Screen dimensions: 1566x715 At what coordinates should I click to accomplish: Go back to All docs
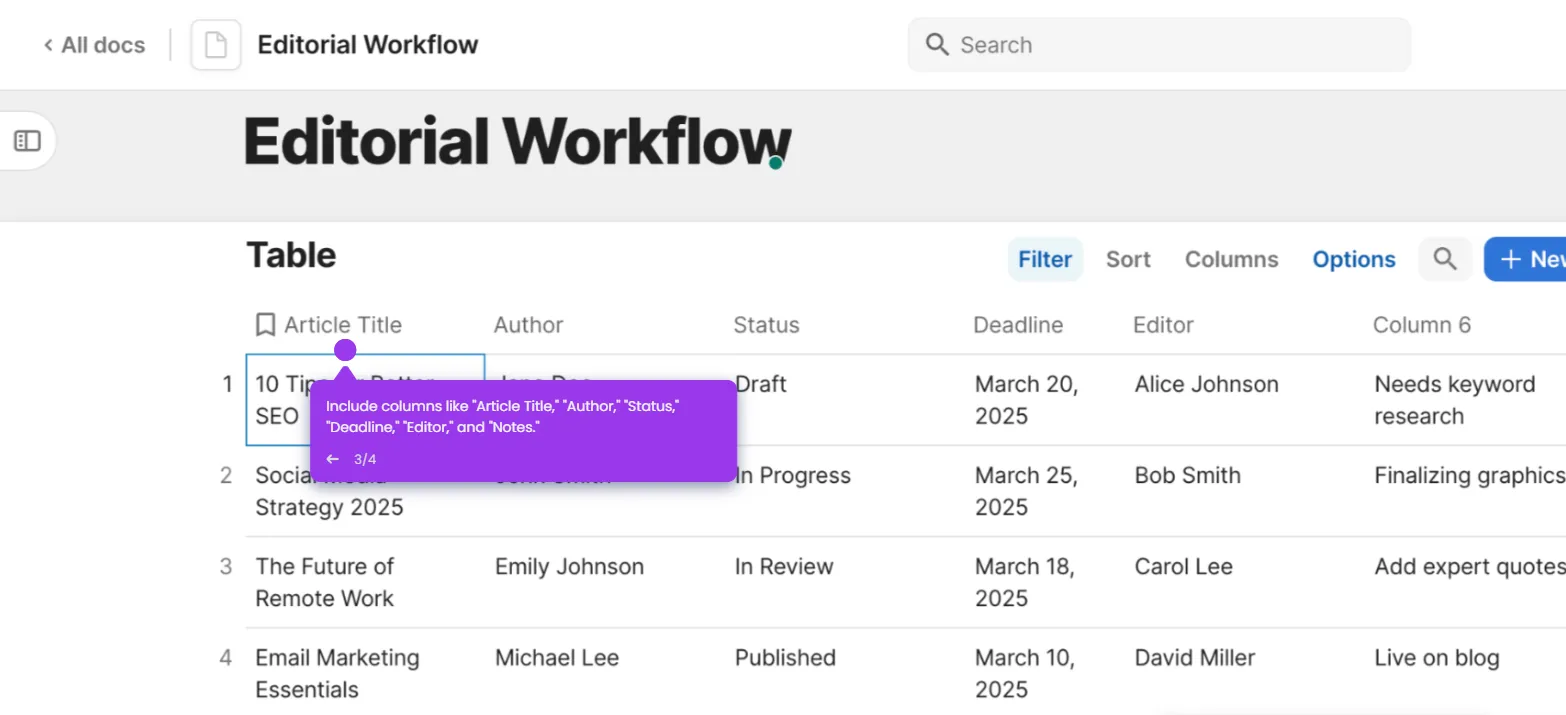click(x=94, y=45)
